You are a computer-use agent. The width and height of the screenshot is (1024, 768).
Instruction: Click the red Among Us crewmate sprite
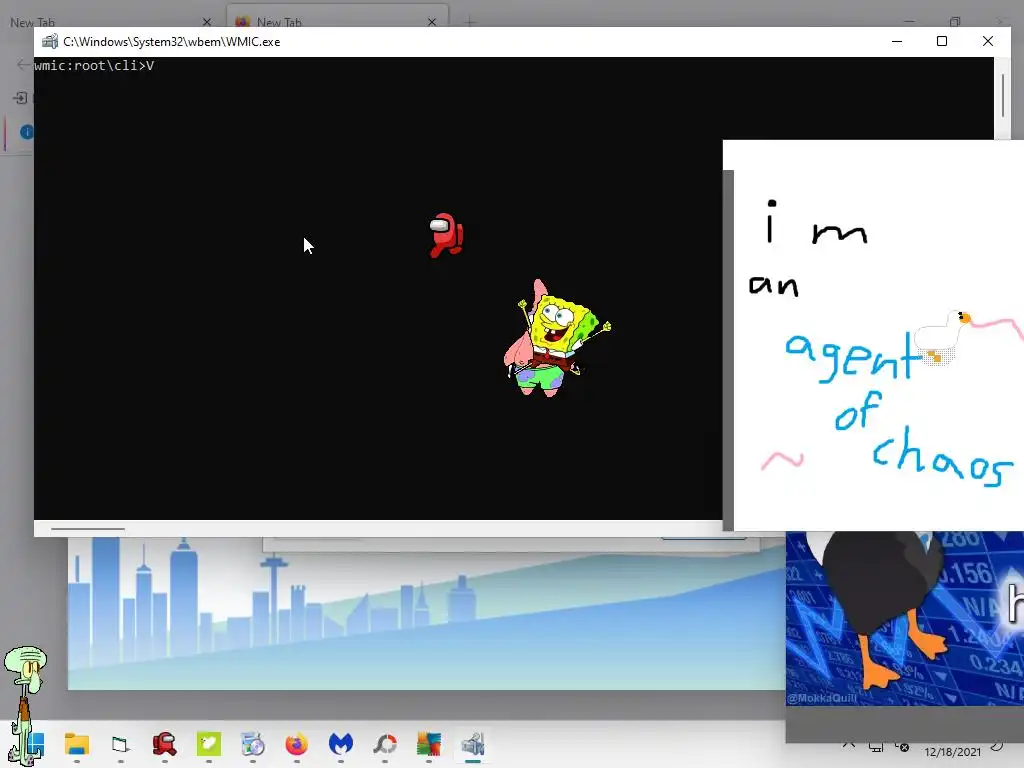[446, 235]
